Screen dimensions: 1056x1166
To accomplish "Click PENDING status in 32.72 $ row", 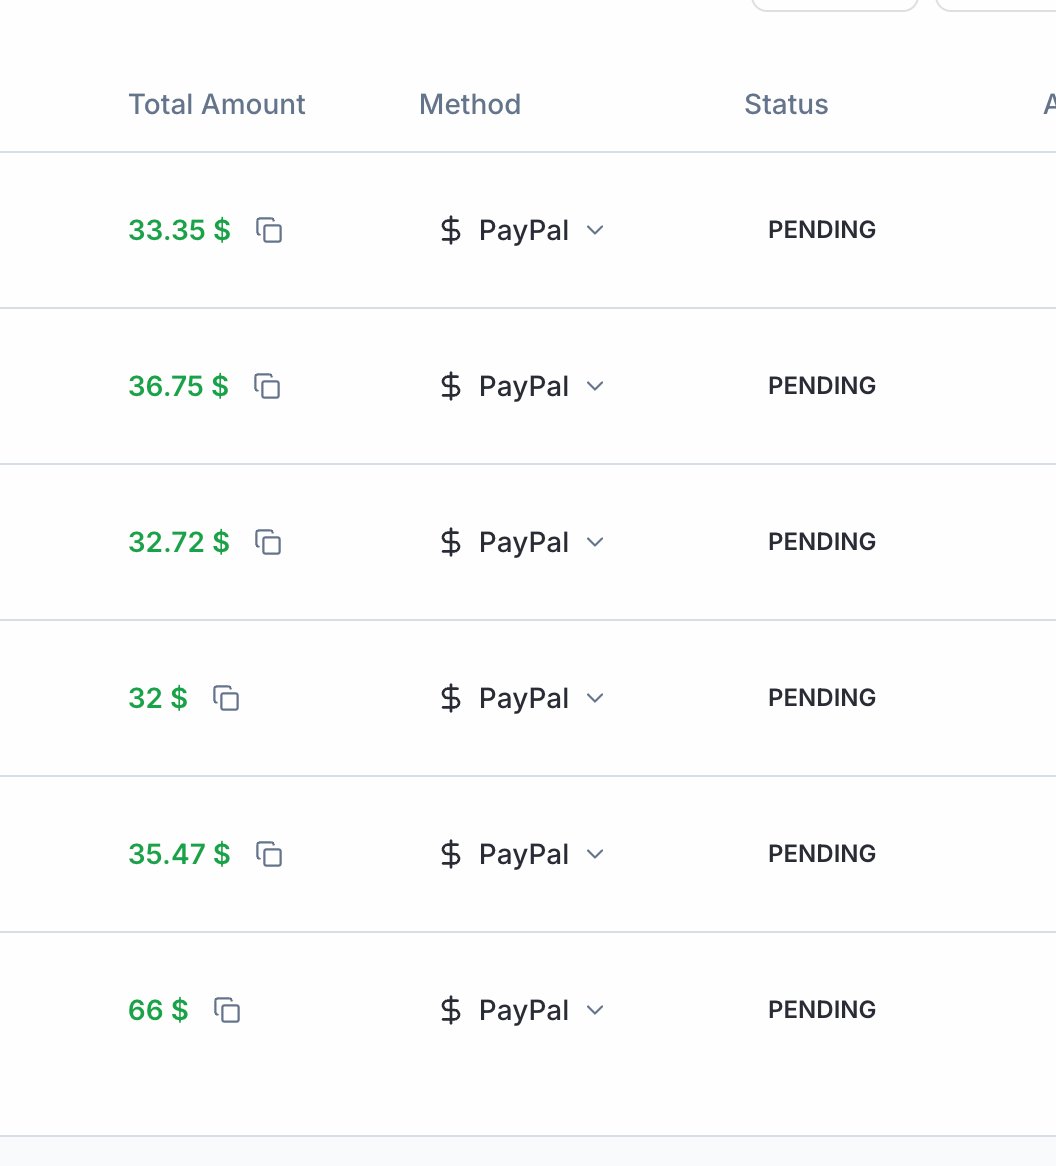I will point(822,541).
